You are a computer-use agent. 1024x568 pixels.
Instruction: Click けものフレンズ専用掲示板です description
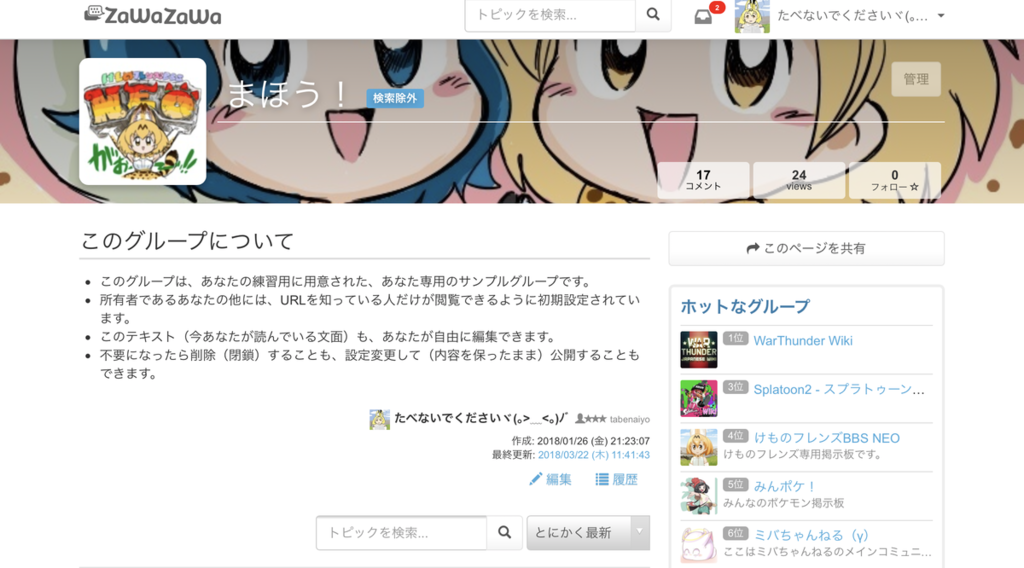(803, 454)
